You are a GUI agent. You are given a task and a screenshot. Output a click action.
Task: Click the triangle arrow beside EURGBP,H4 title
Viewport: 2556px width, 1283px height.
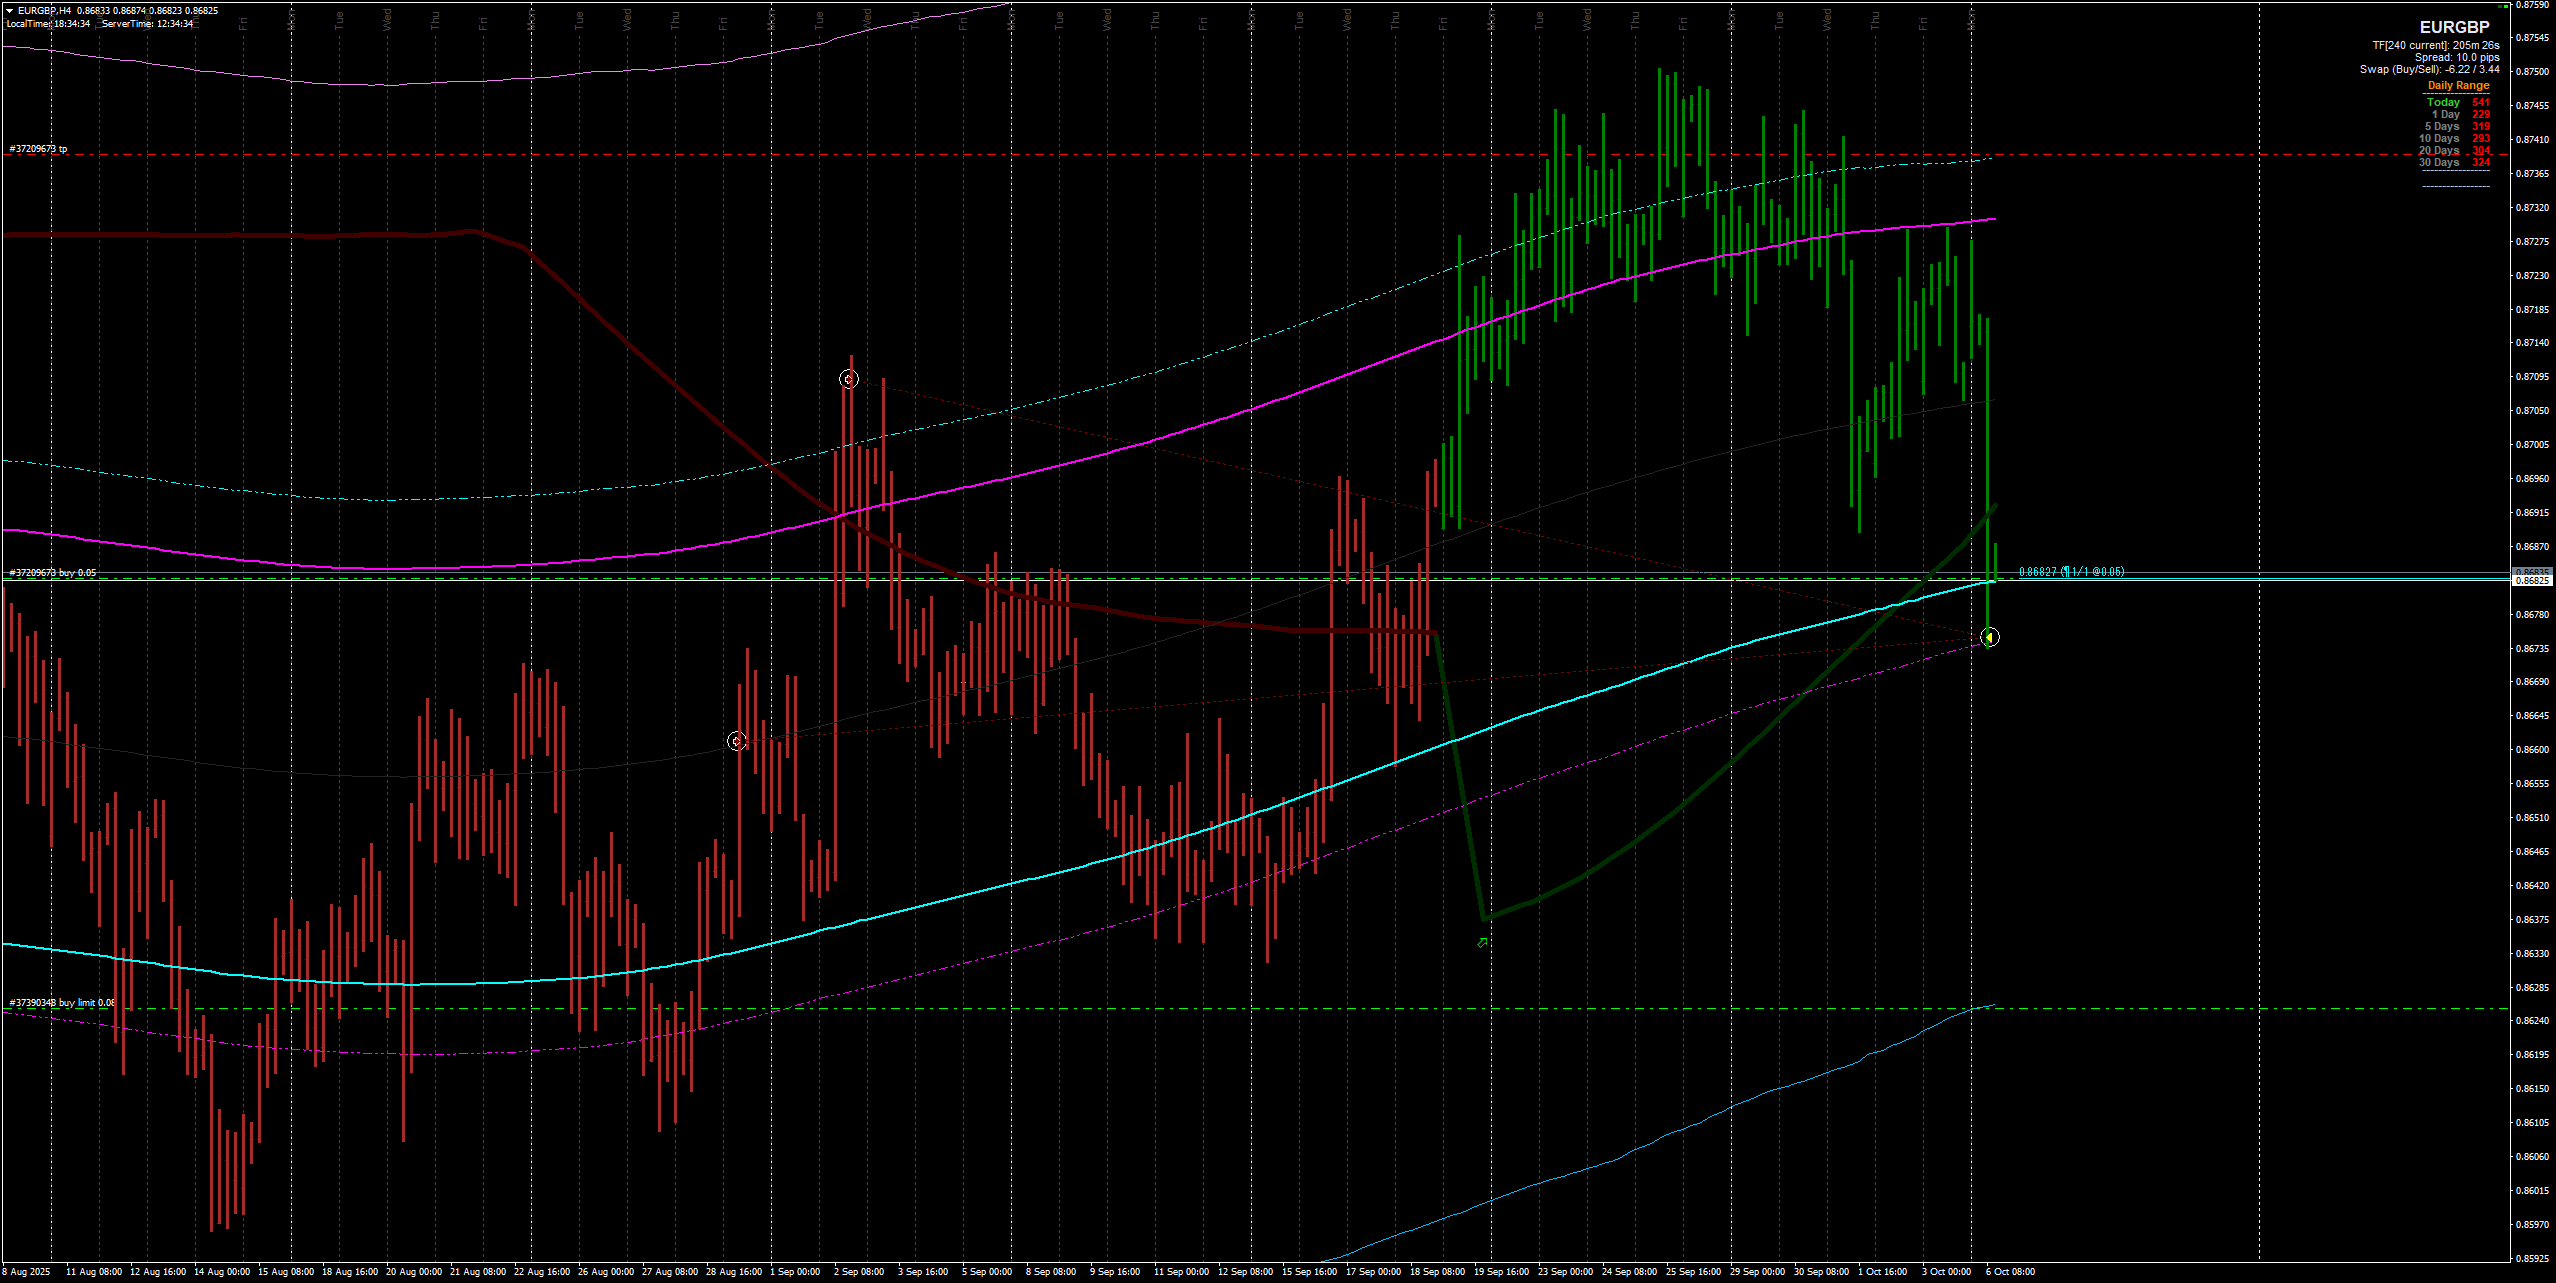click(9, 11)
